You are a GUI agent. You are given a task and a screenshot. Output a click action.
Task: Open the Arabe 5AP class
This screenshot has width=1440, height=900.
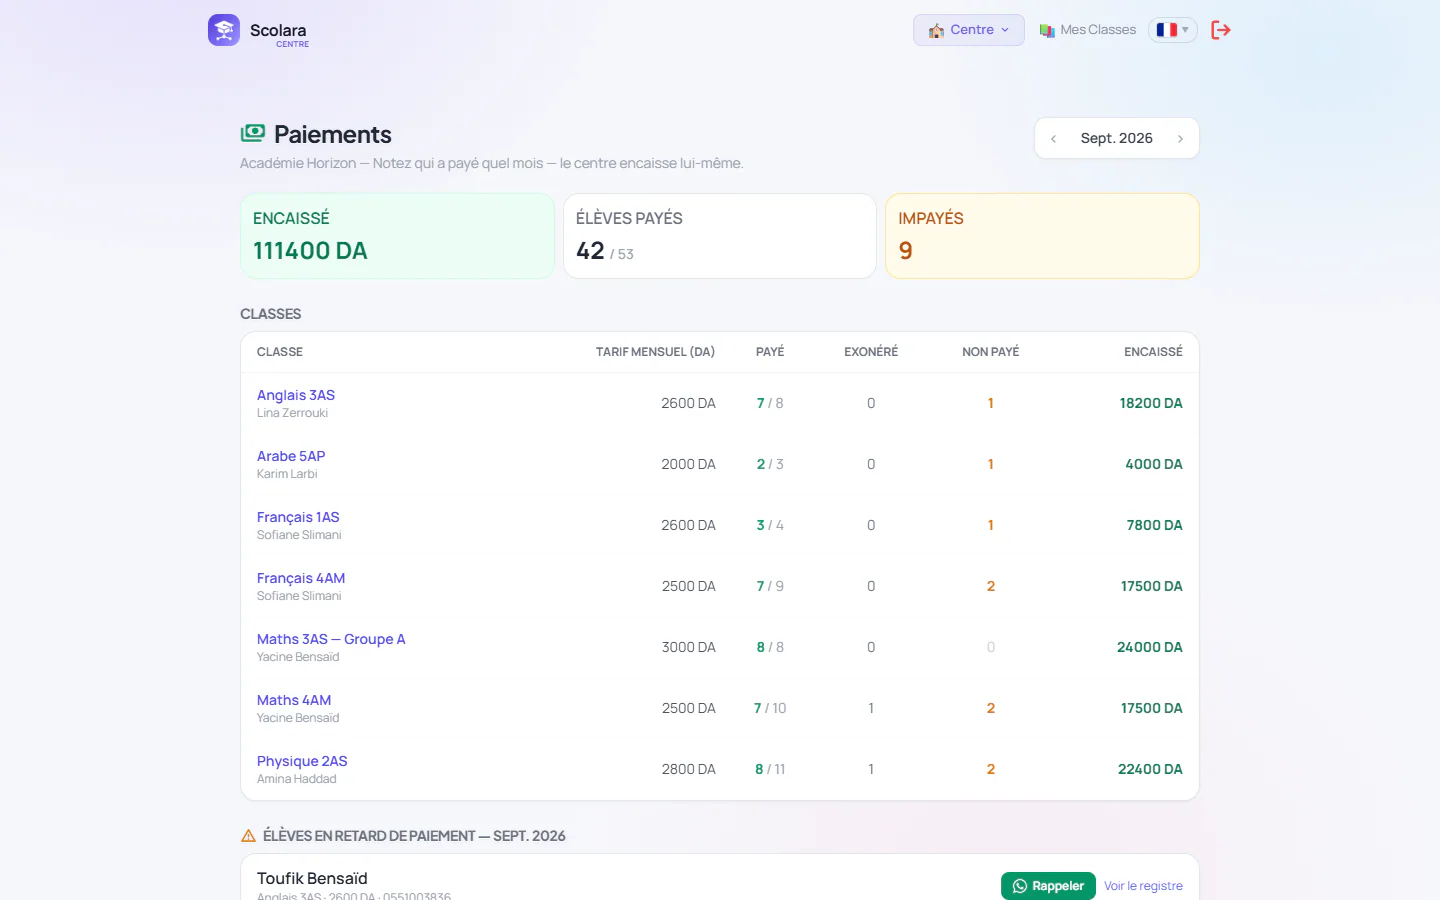[x=291, y=456]
